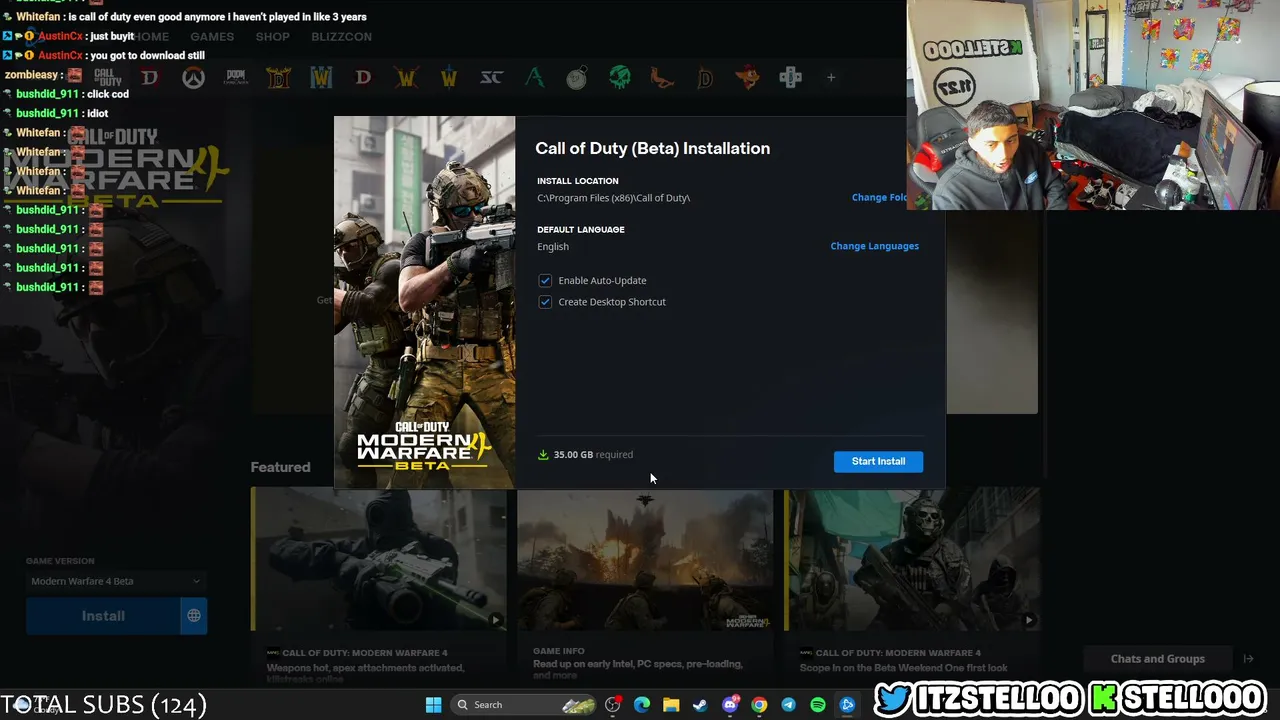Open Steam from the taskbar
Screen dimensions: 1280x720
point(700,705)
